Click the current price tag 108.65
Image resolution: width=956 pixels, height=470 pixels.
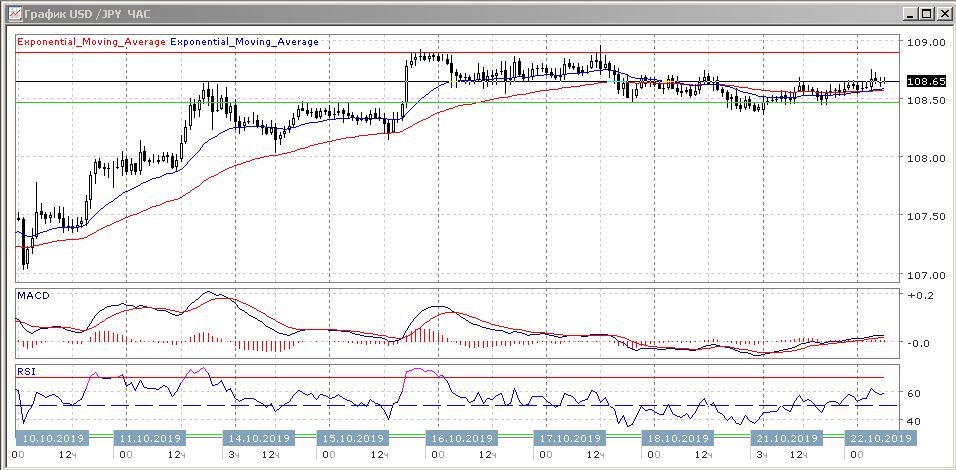point(925,81)
